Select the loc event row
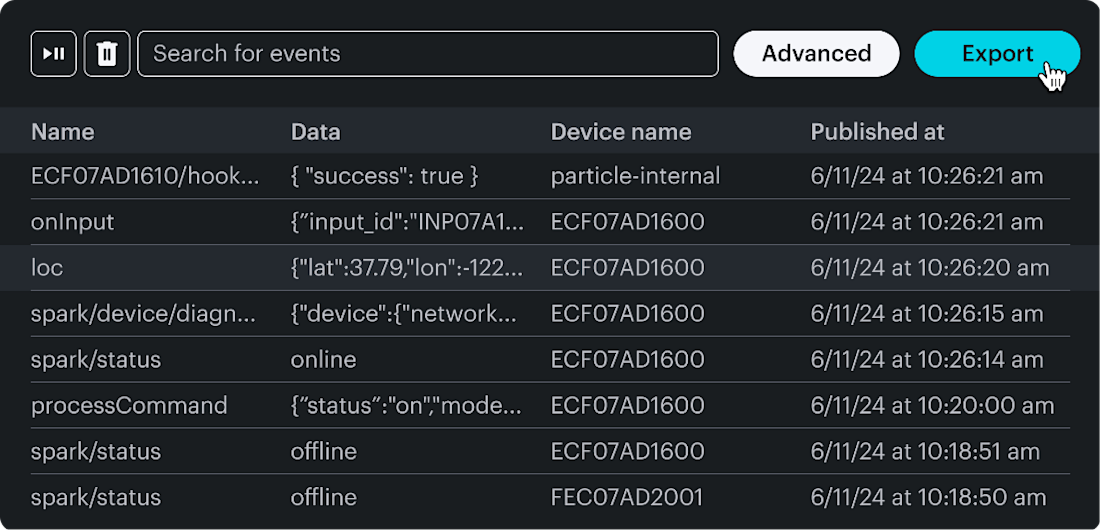This screenshot has width=1100, height=530. [x=47, y=268]
